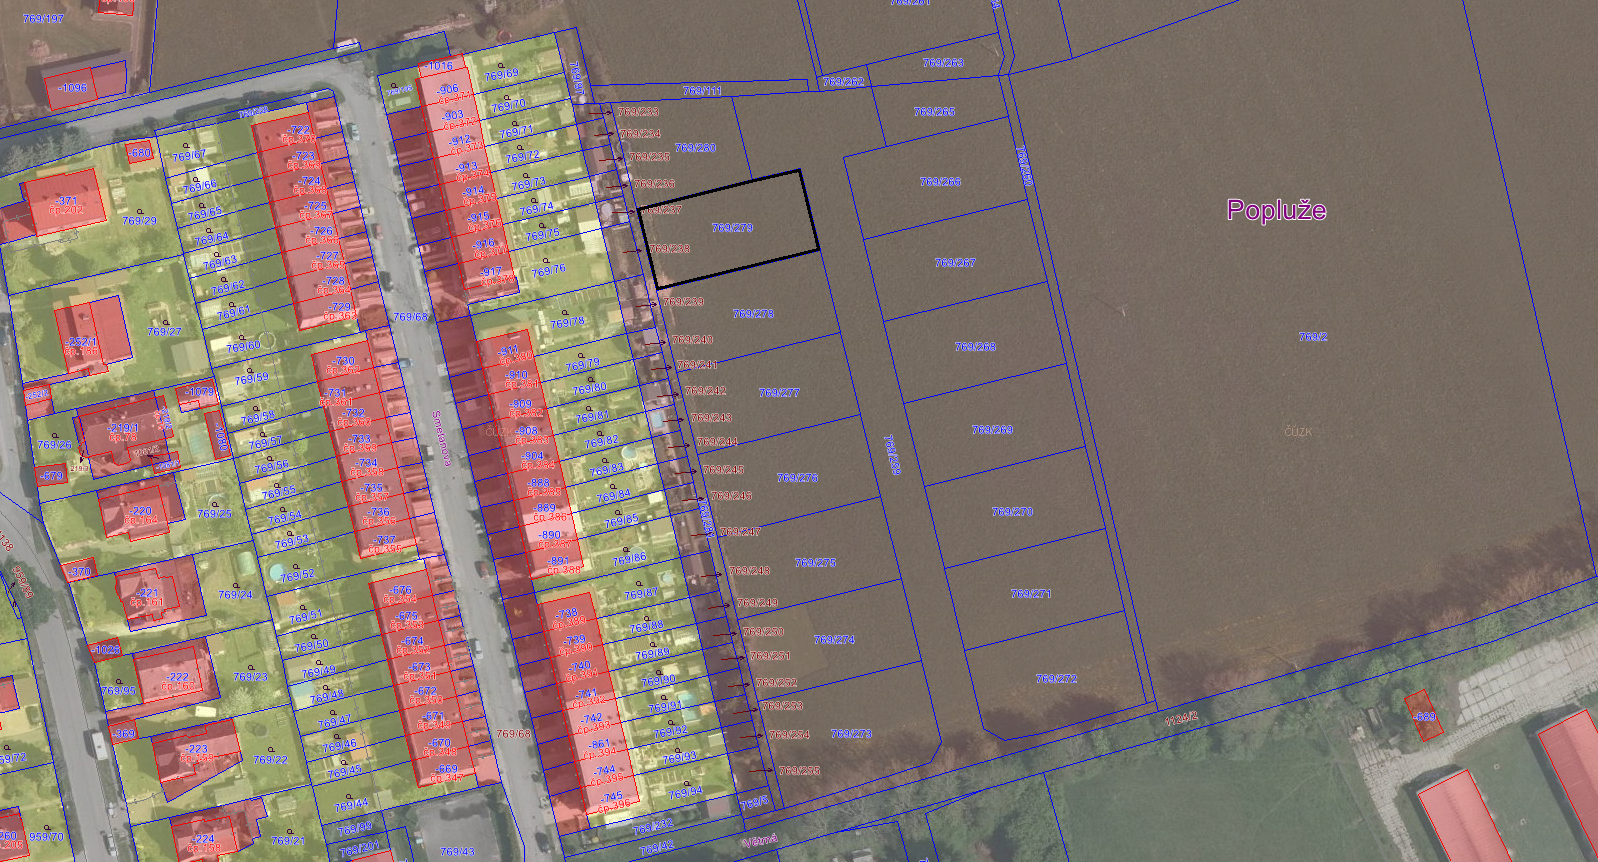Select parcel 769/266 on the map
Viewport: 1598px width, 862px height.
click(x=940, y=182)
